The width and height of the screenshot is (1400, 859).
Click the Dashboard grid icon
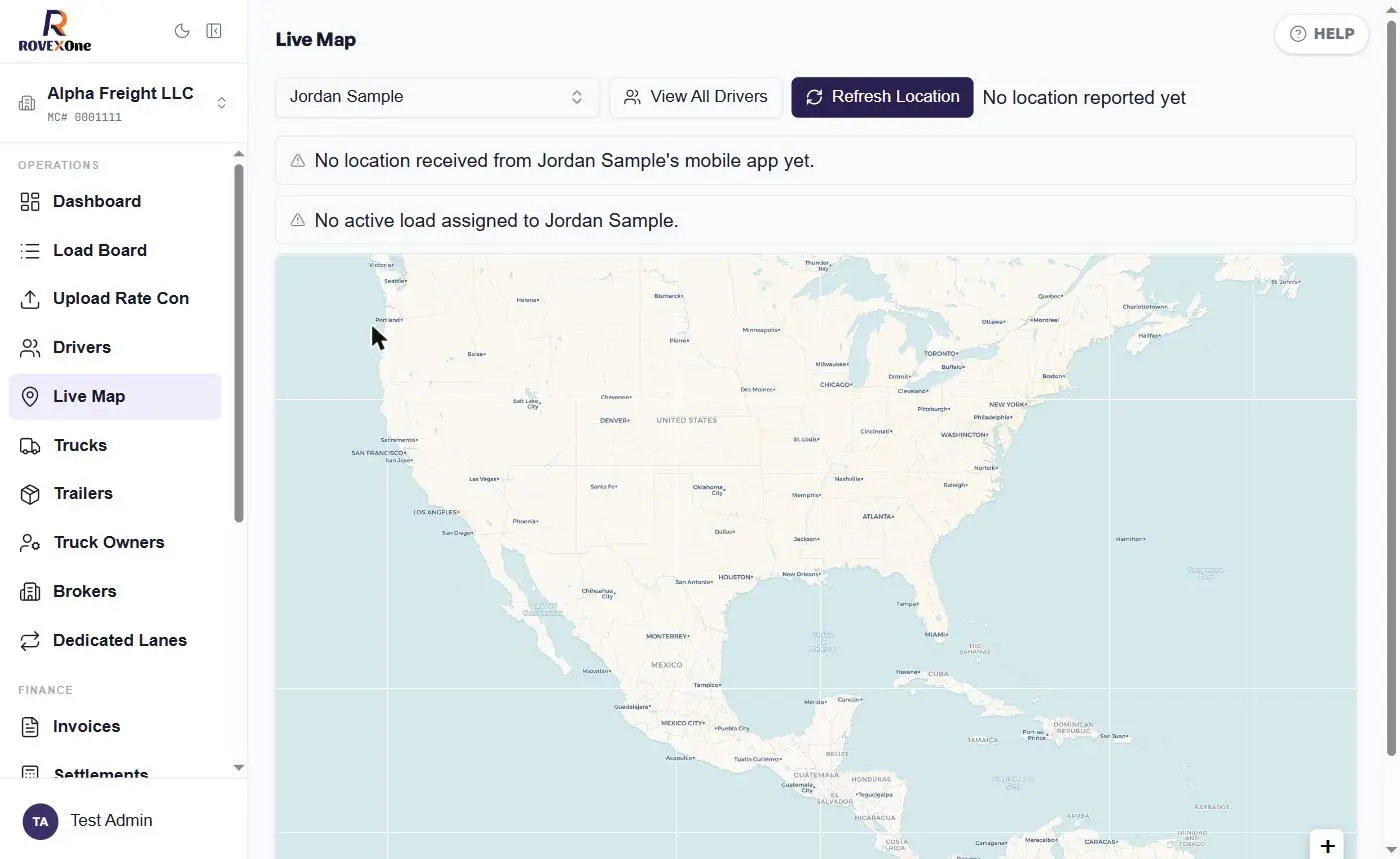[30, 202]
